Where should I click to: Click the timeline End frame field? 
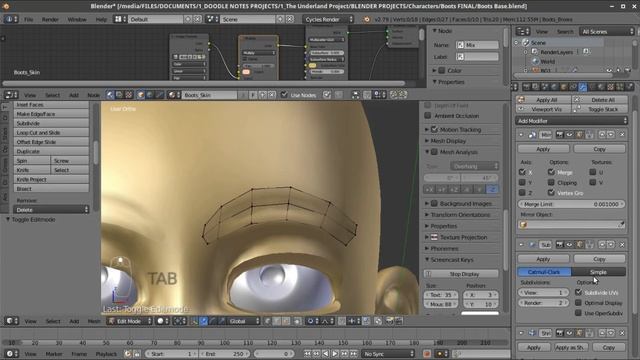click(224, 353)
